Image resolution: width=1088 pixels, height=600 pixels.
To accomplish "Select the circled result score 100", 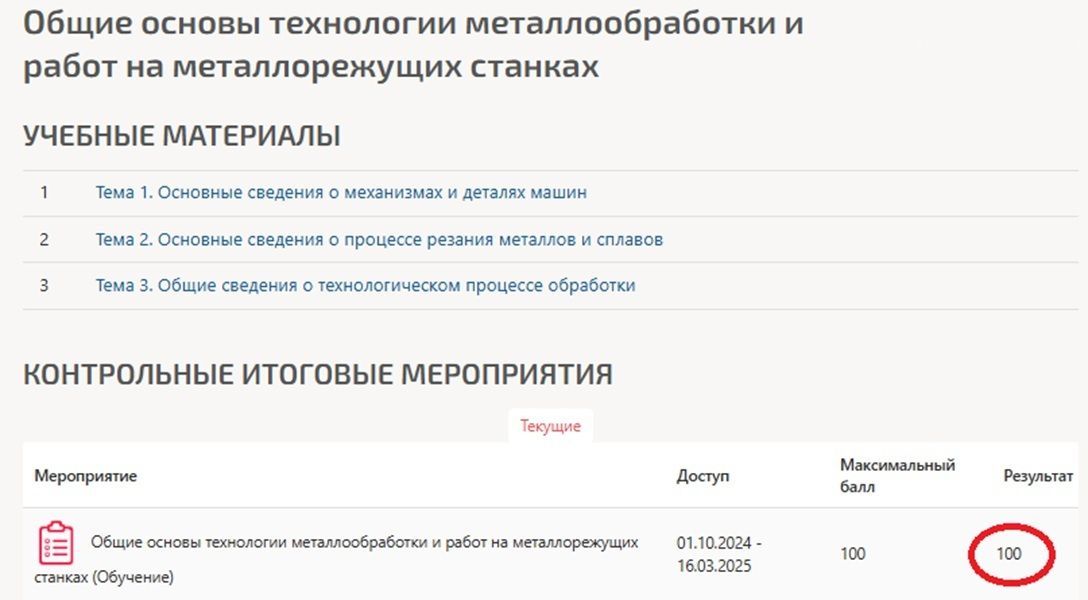I will 1009,554.
